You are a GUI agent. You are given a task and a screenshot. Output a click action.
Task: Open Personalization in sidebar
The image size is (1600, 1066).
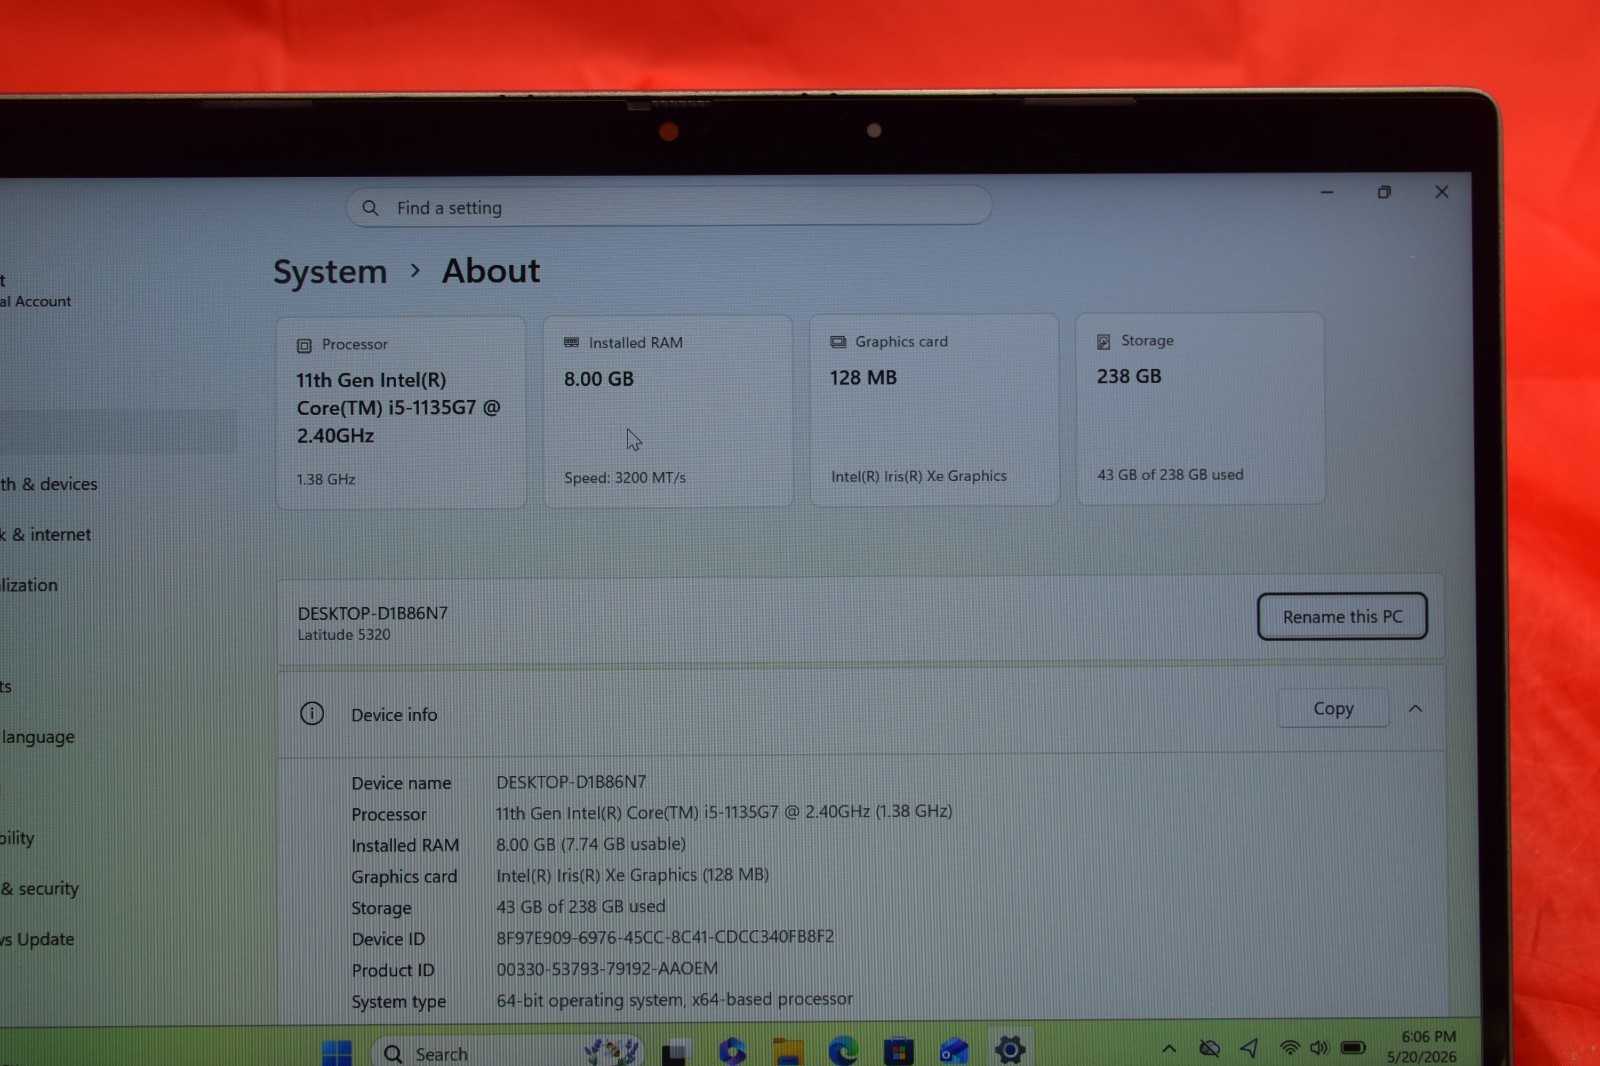[x=29, y=585]
